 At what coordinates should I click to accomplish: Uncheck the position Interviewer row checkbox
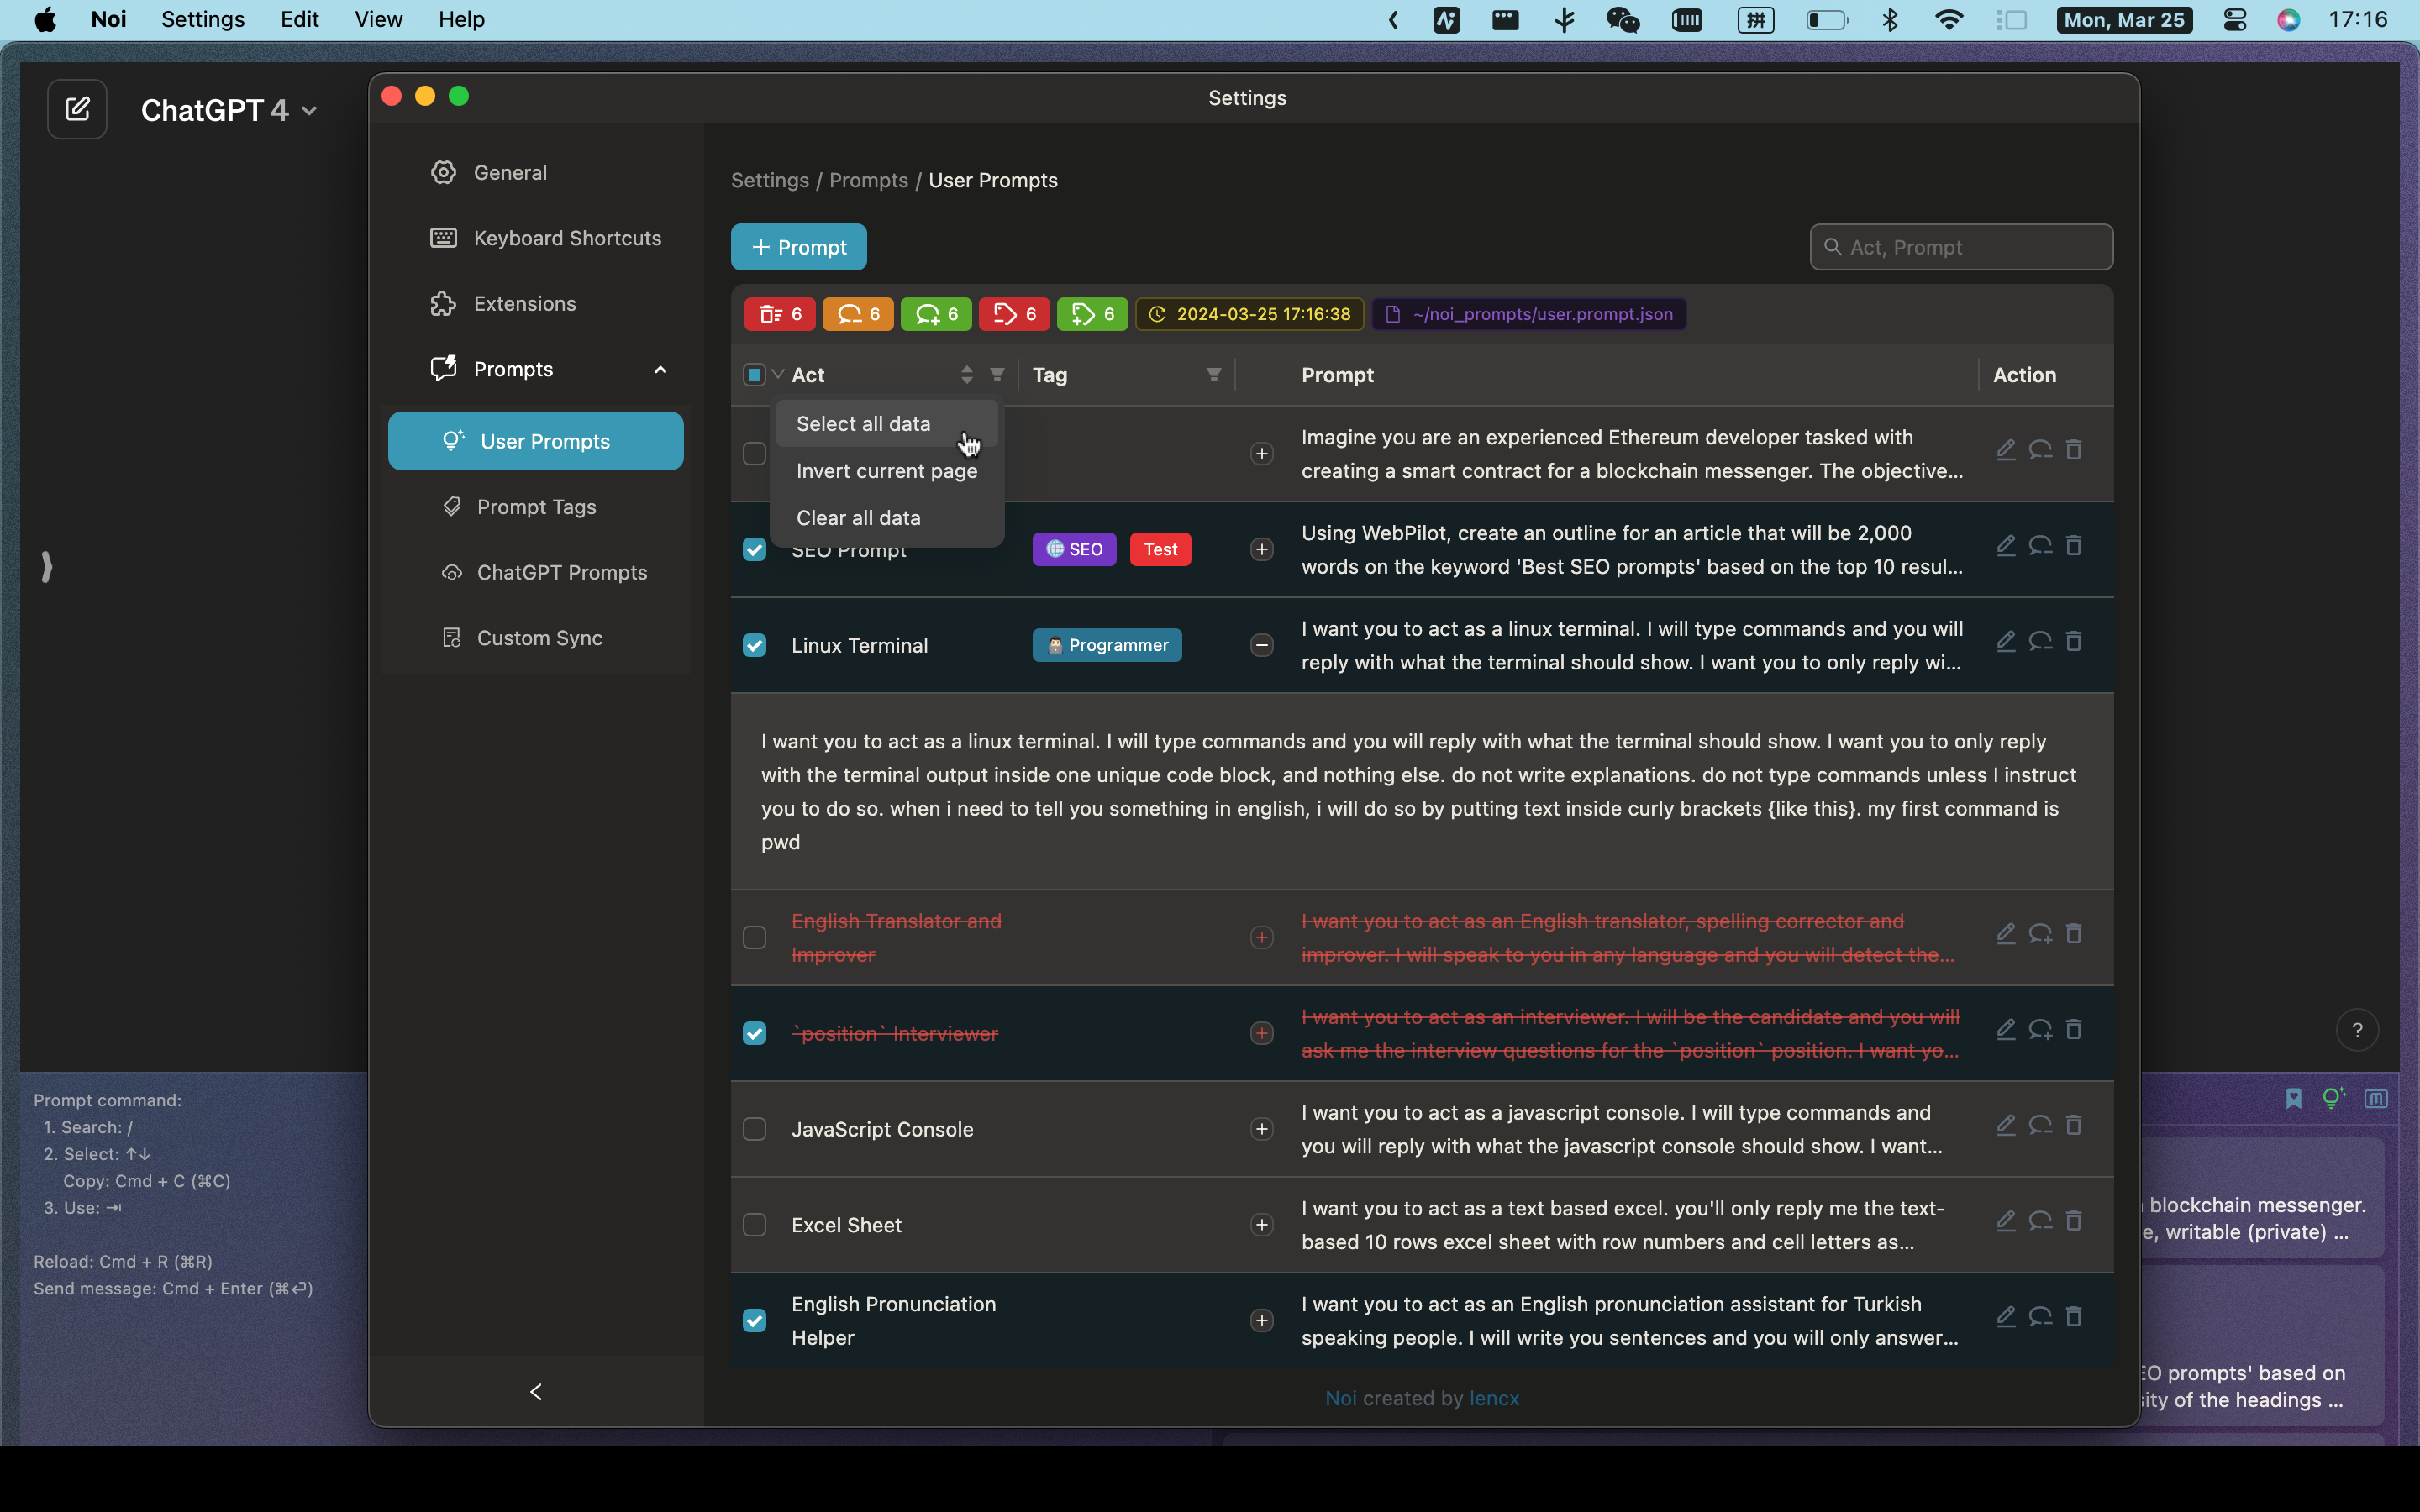(x=754, y=1034)
